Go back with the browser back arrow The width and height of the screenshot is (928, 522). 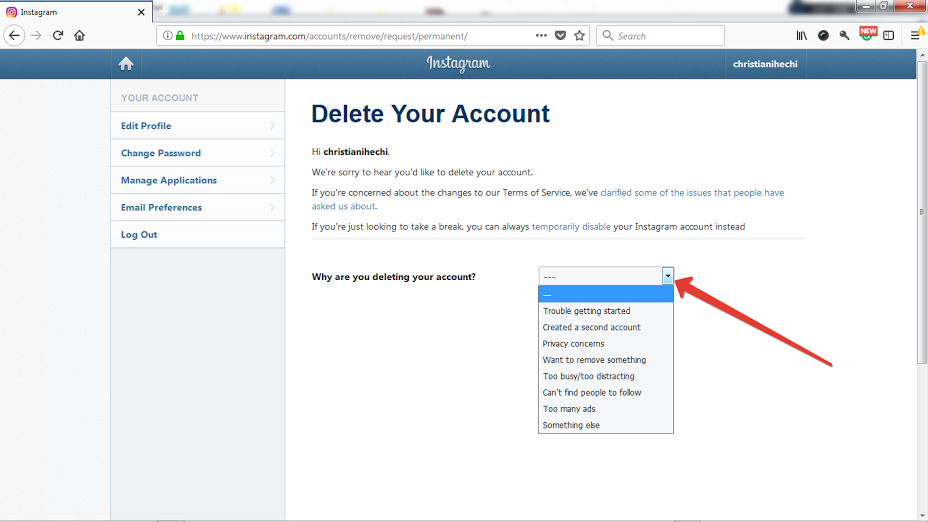pyautogui.click(x=14, y=36)
